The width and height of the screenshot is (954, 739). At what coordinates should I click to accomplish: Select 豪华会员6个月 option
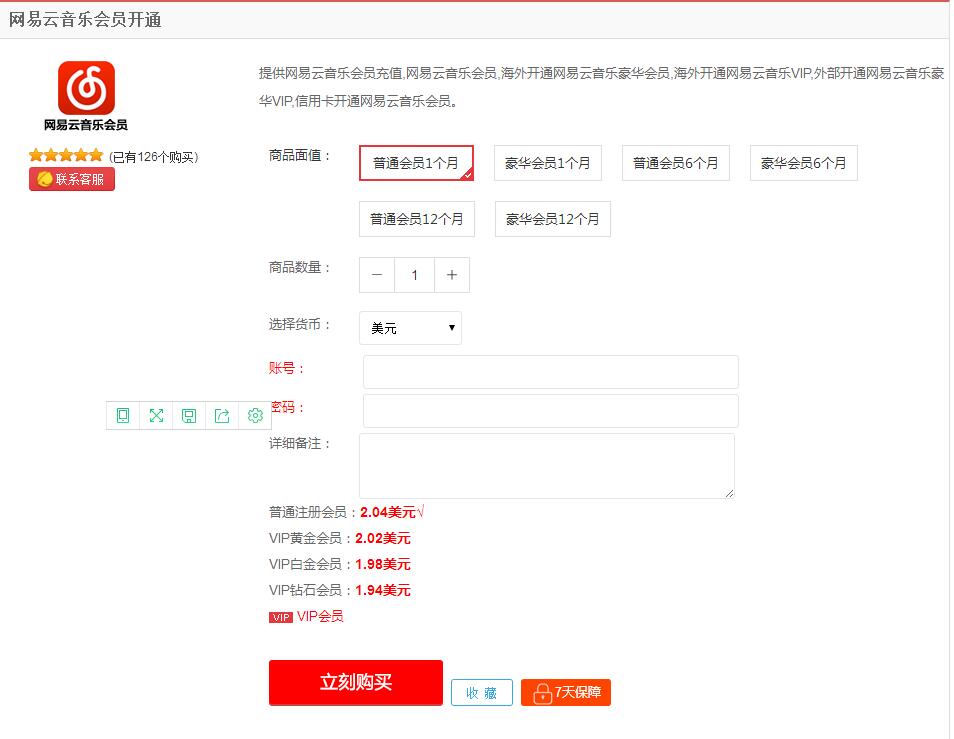click(x=804, y=163)
